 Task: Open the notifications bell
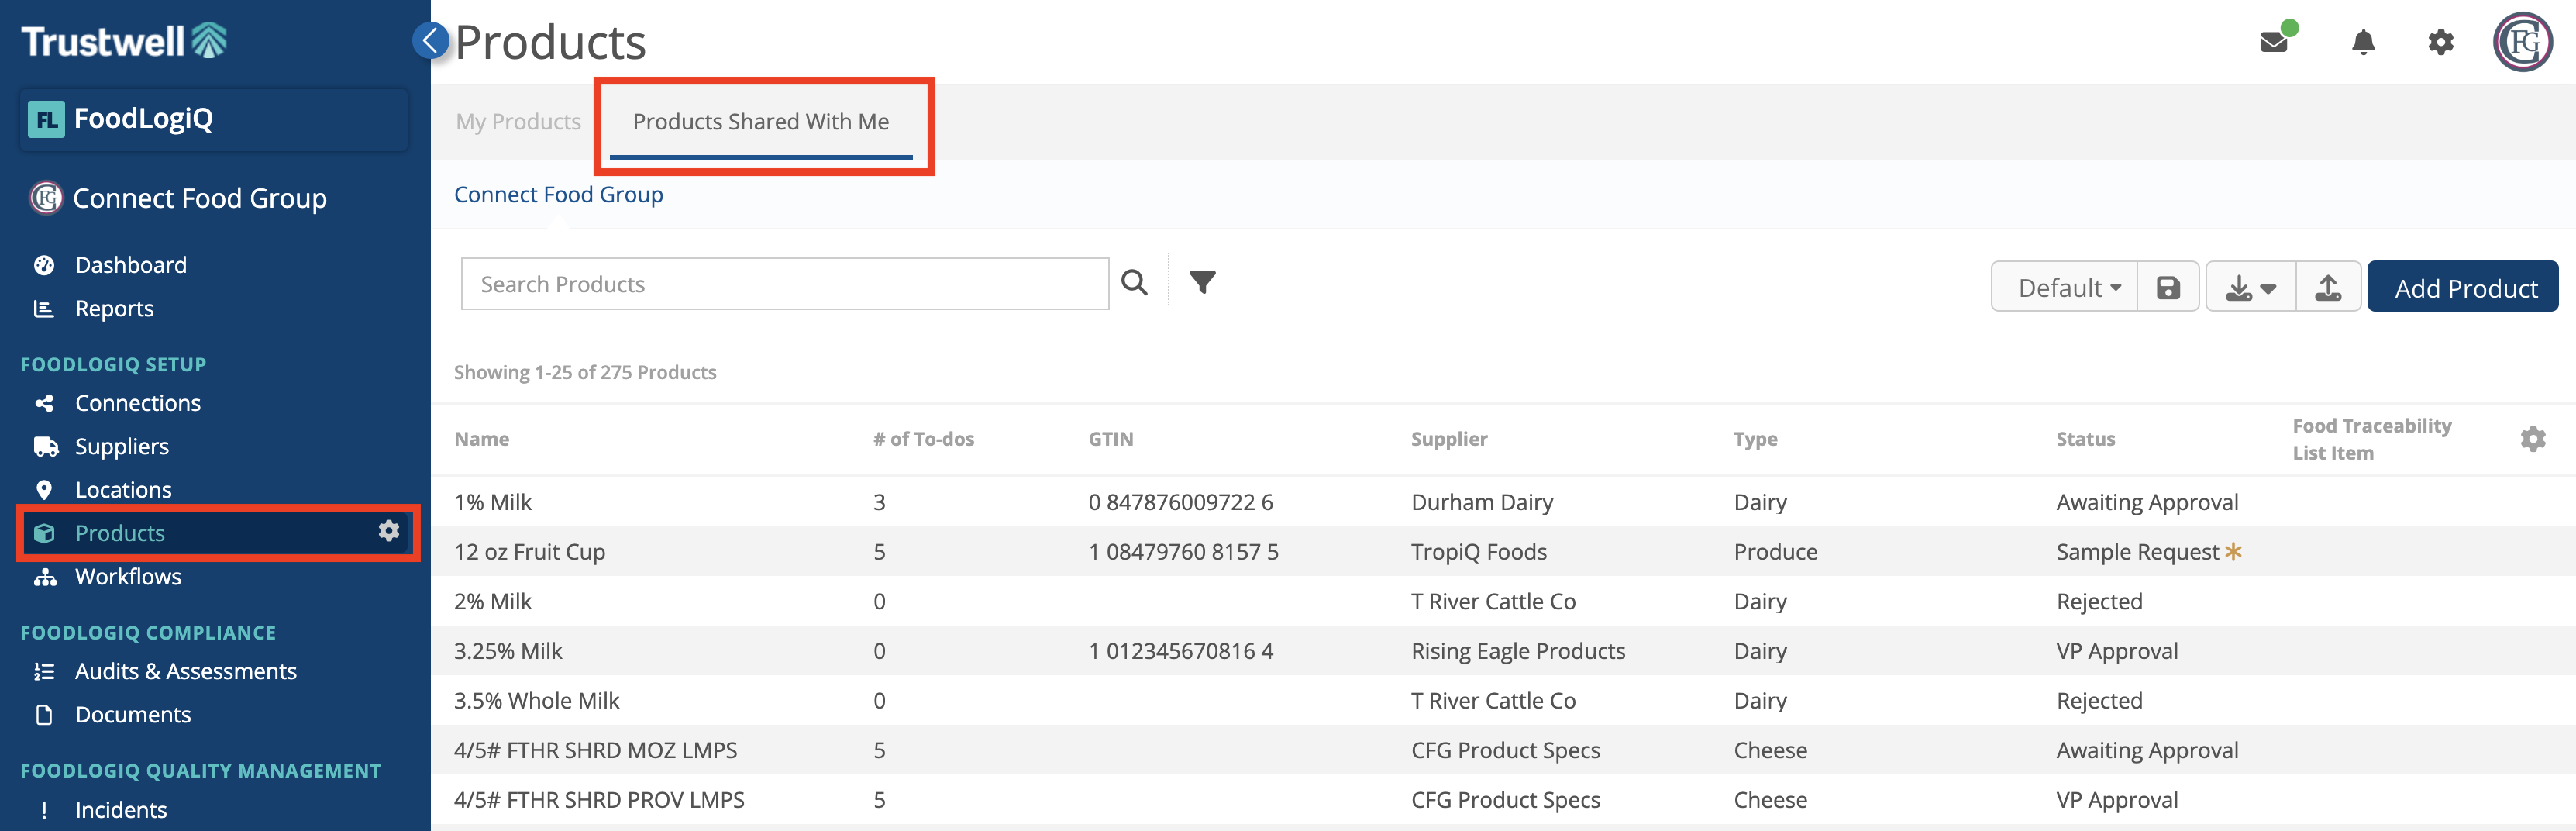click(x=2363, y=42)
